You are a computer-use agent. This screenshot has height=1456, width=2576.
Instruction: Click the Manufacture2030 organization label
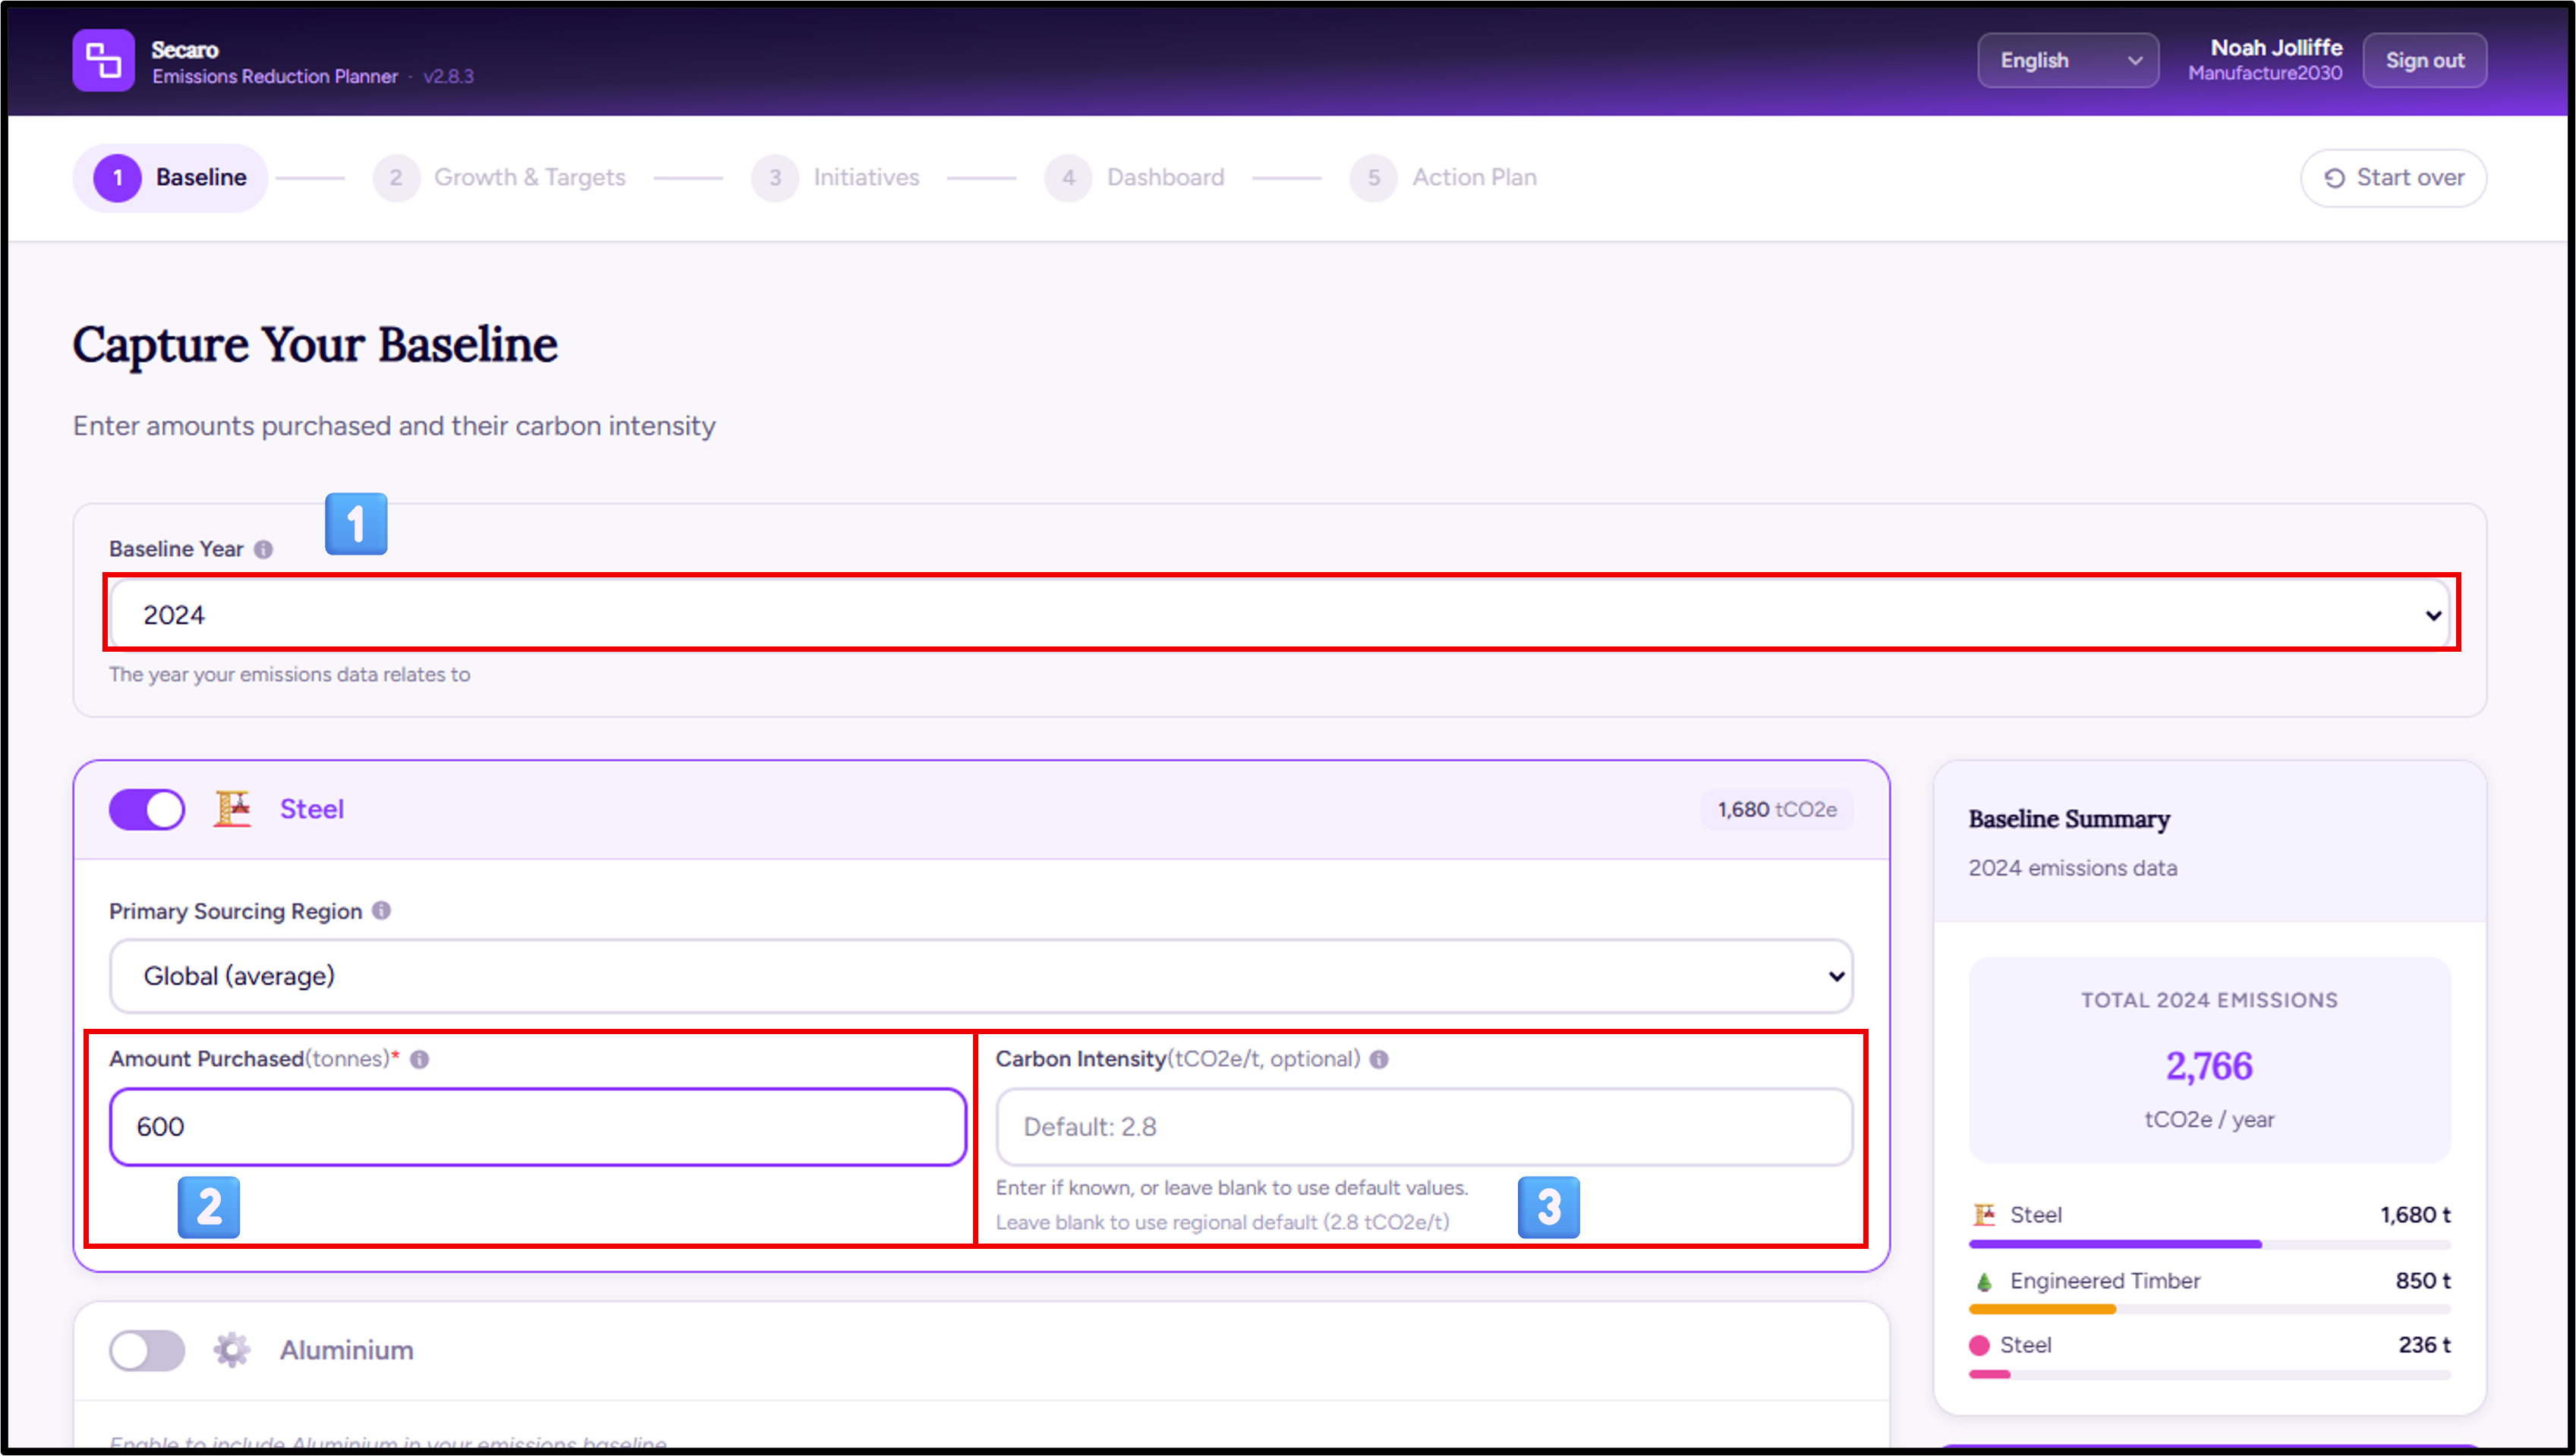2265,73
